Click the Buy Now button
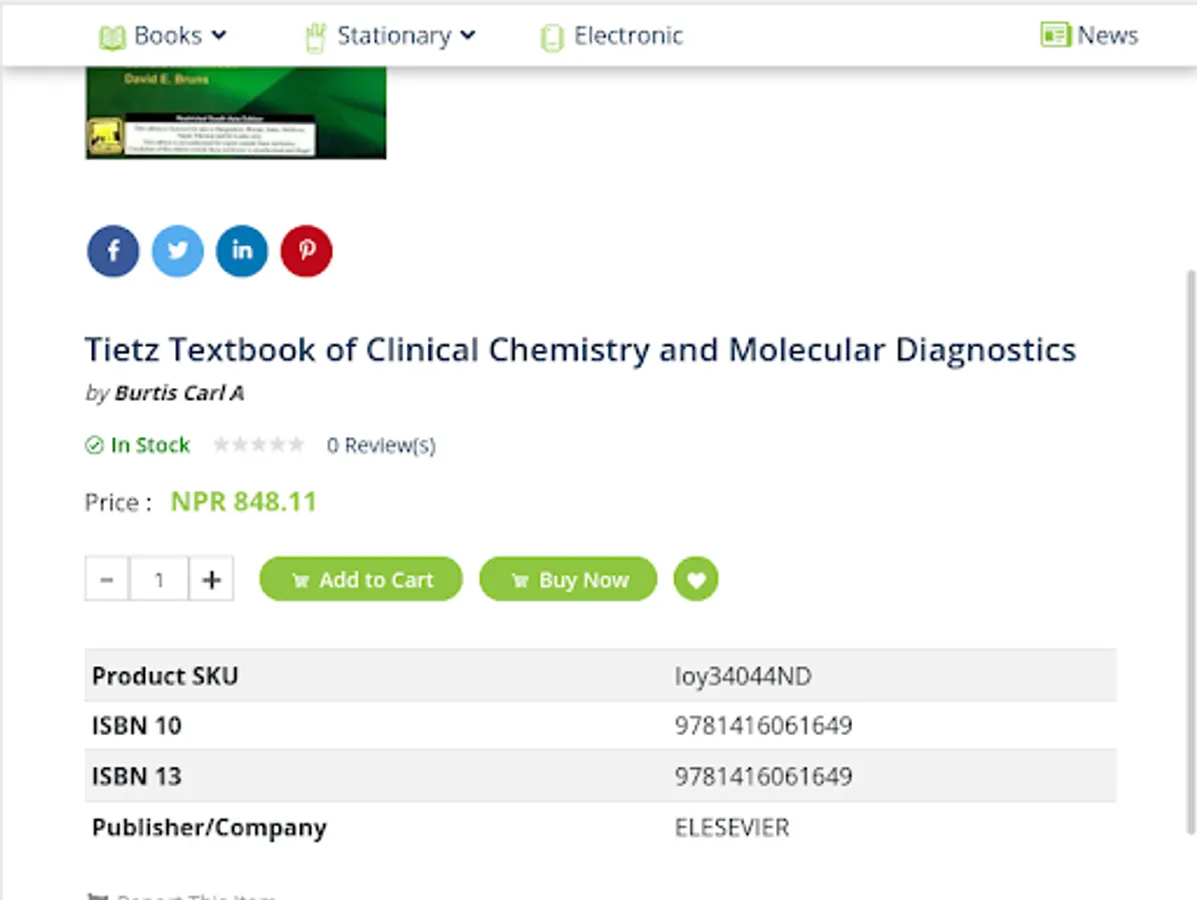This screenshot has width=1197, height=900. point(568,579)
